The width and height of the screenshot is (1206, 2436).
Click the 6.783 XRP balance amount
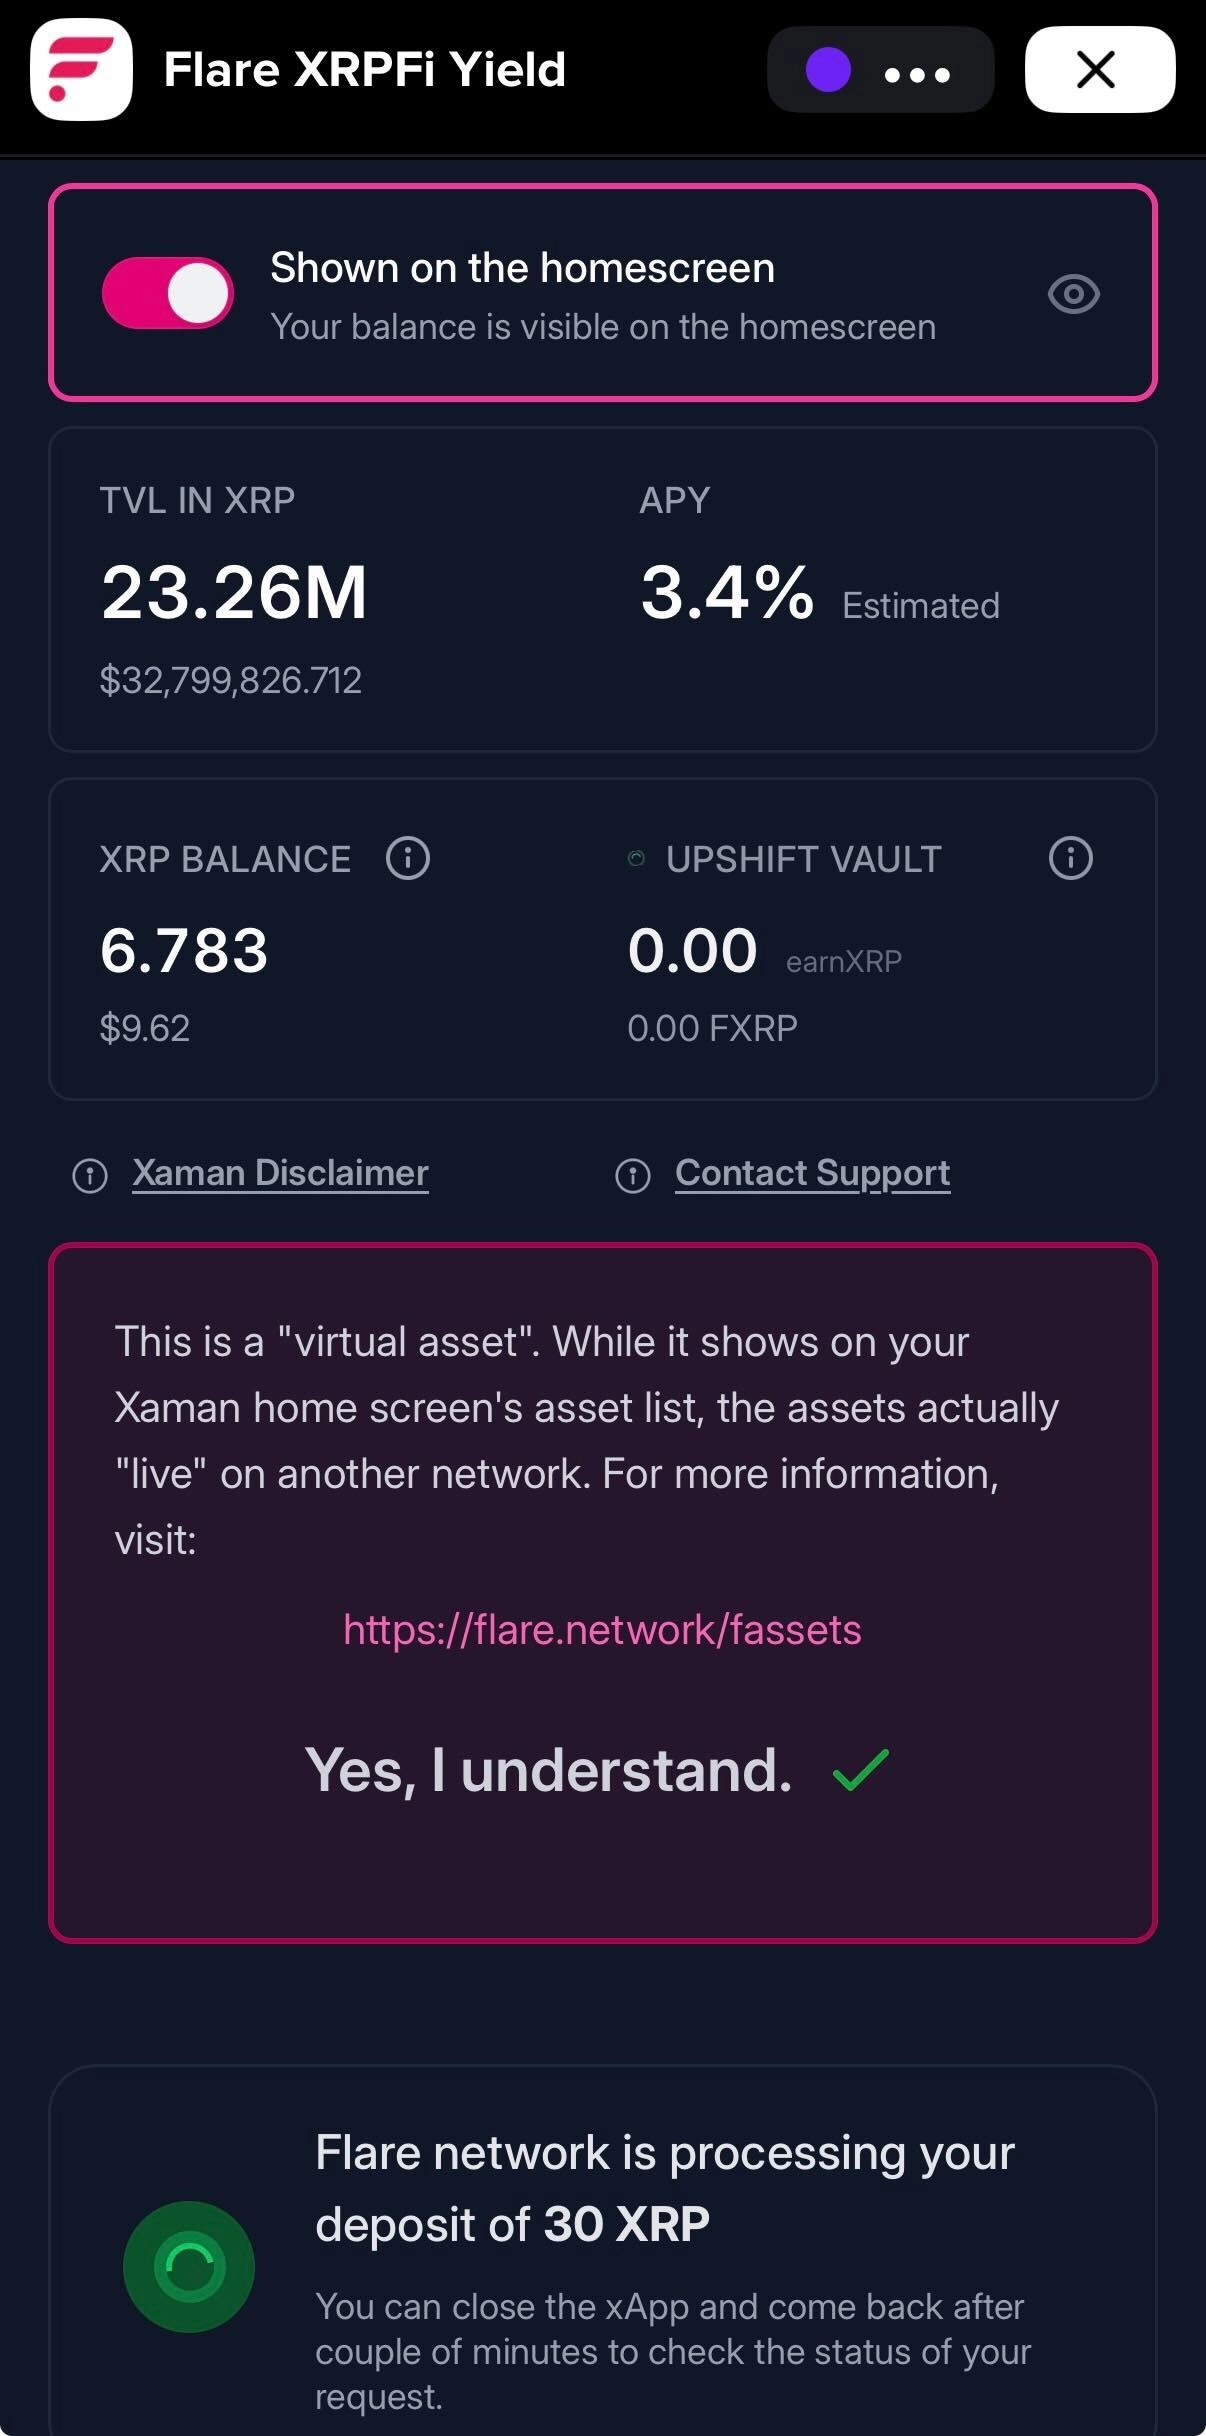184,950
